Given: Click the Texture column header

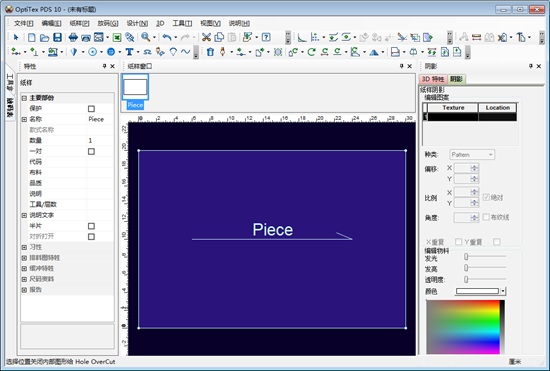Looking at the screenshot, I should (x=453, y=108).
